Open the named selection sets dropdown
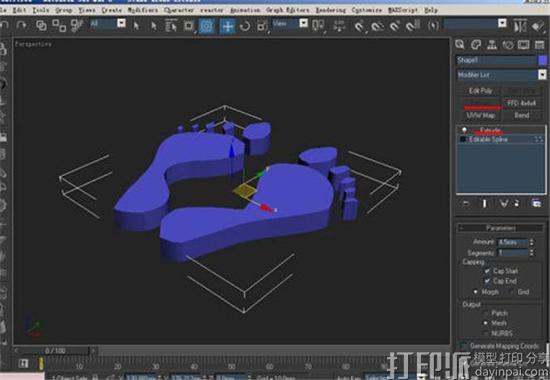The width and height of the screenshot is (550, 380). (502, 24)
